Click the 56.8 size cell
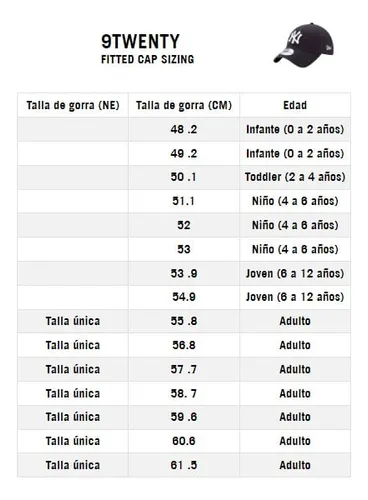This screenshot has width=368, height=500. coord(184,345)
